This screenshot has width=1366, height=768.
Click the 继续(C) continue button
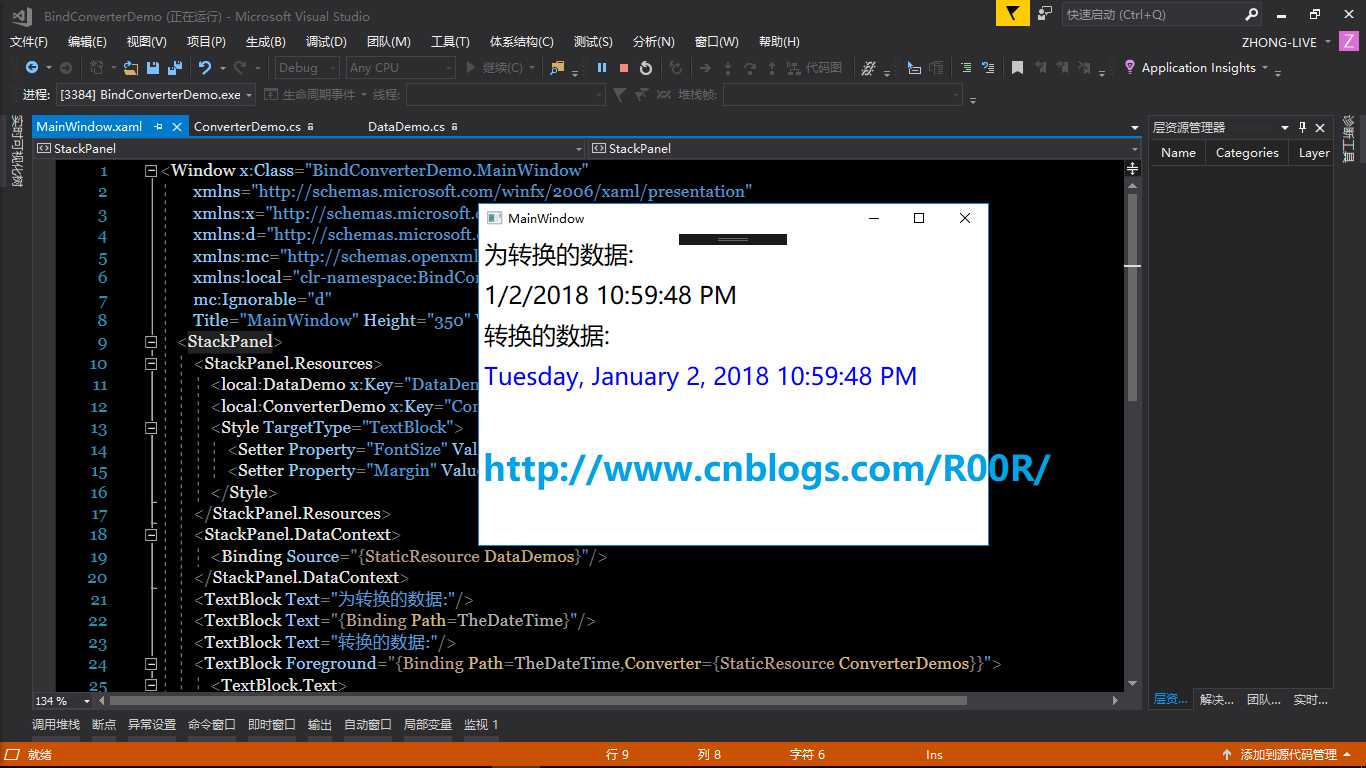493,68
